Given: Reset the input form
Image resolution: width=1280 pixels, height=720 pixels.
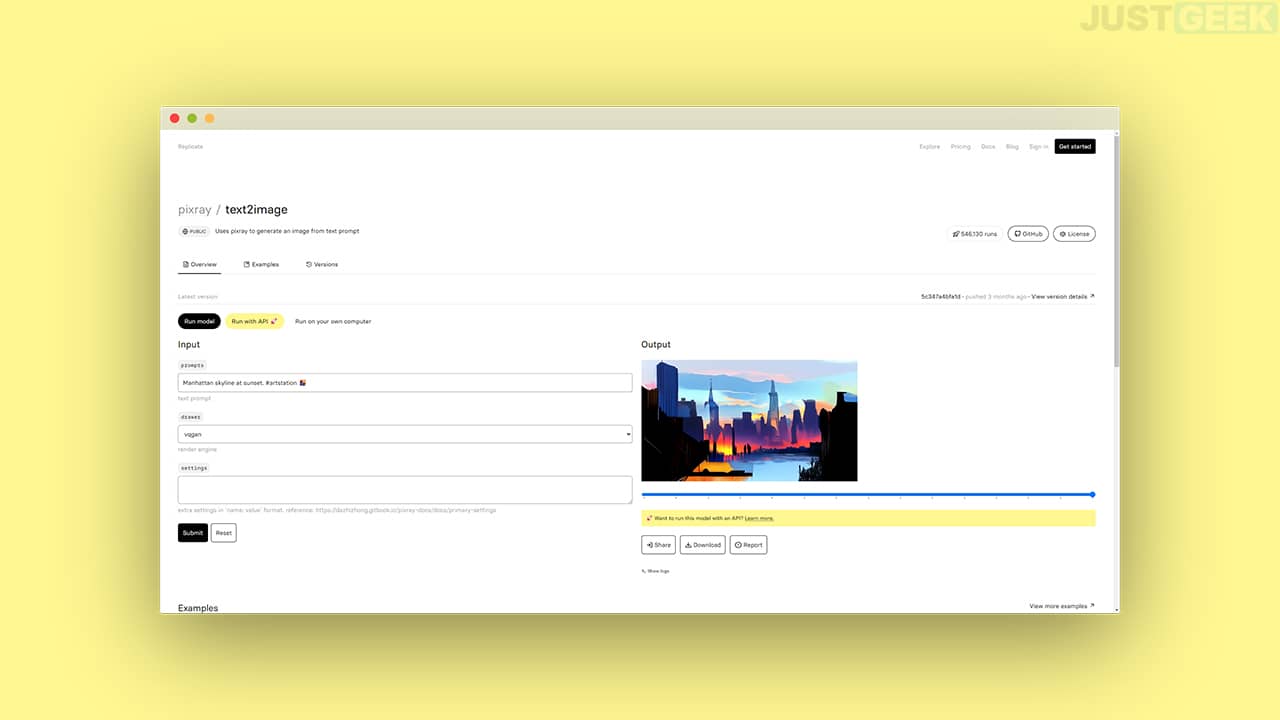Looking at the screenshot, I should 224,533.
